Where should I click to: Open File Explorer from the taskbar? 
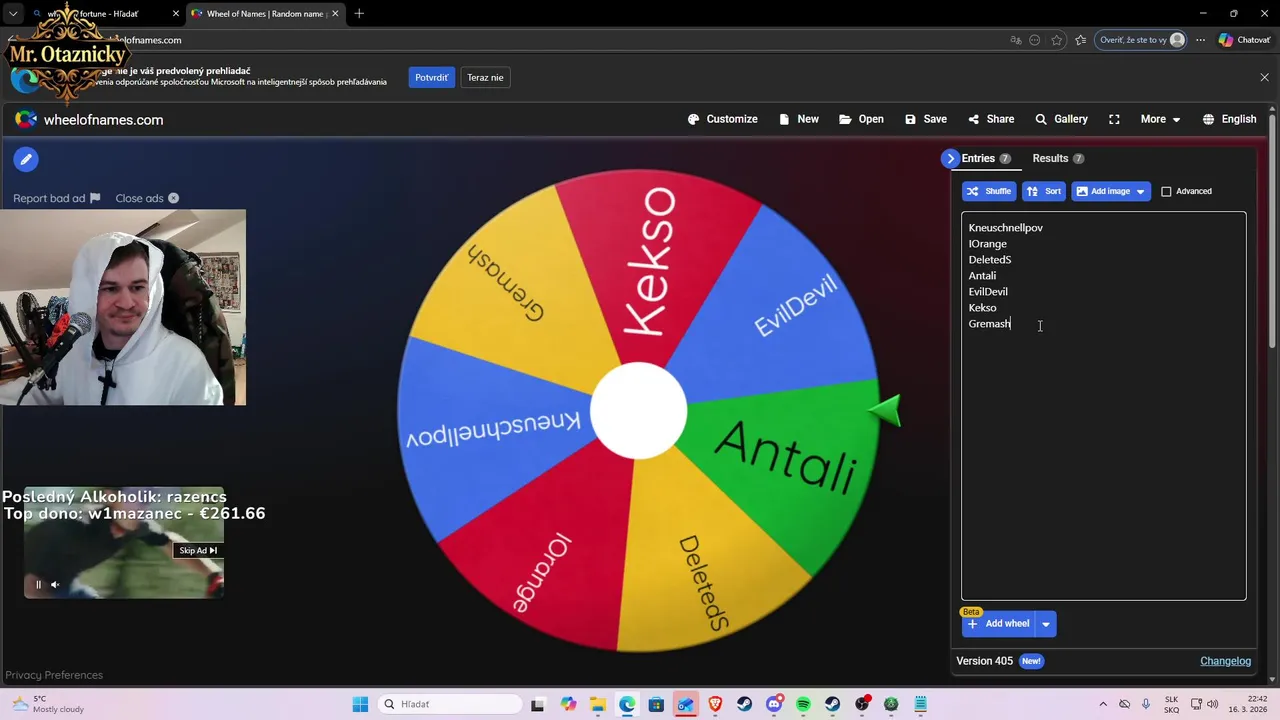(597, 704)
